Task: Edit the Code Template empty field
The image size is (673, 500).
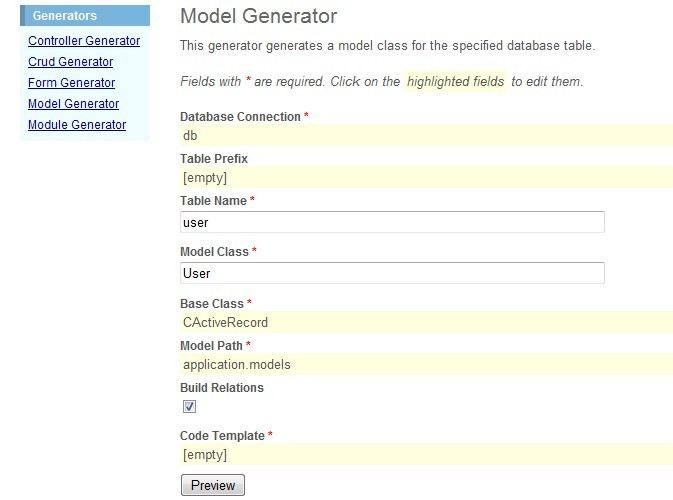Action: (426, 455)
